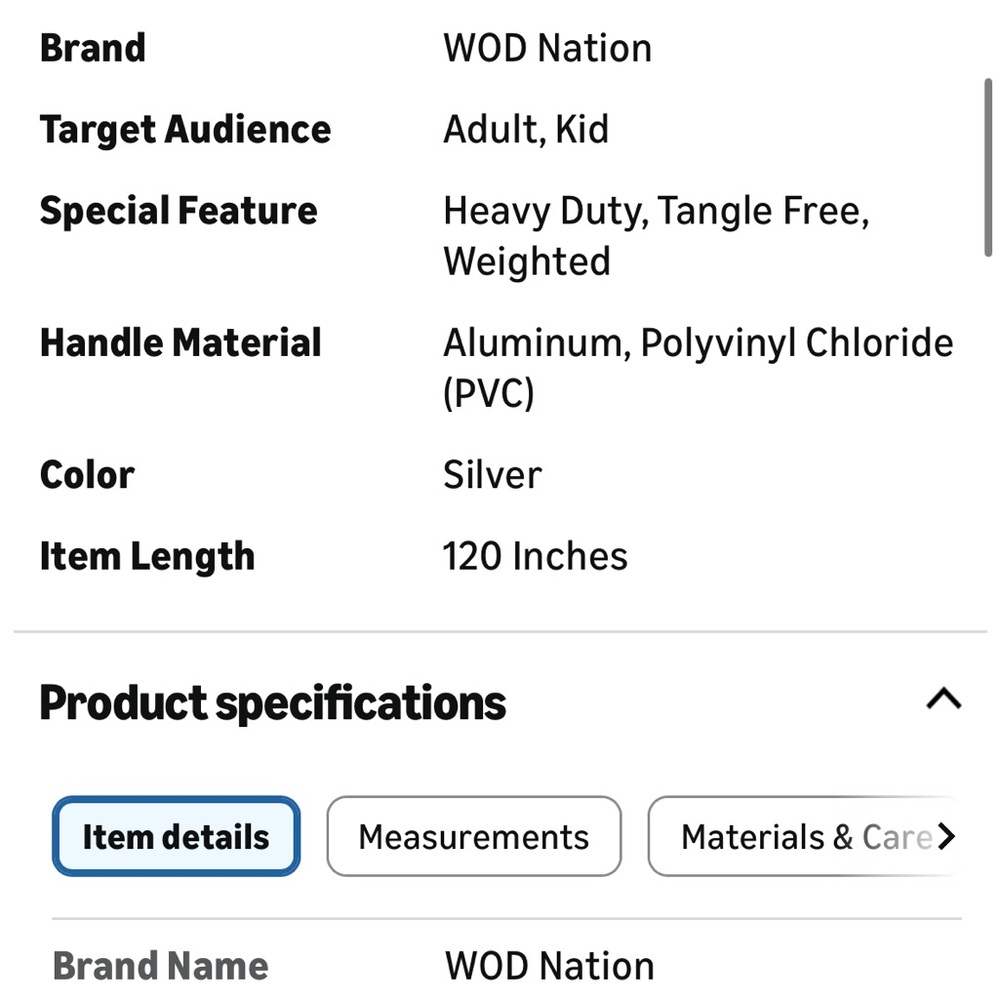The image size is (1000, 1000).
Task: Select the Silver color value
Action: [x=492, y=475]
